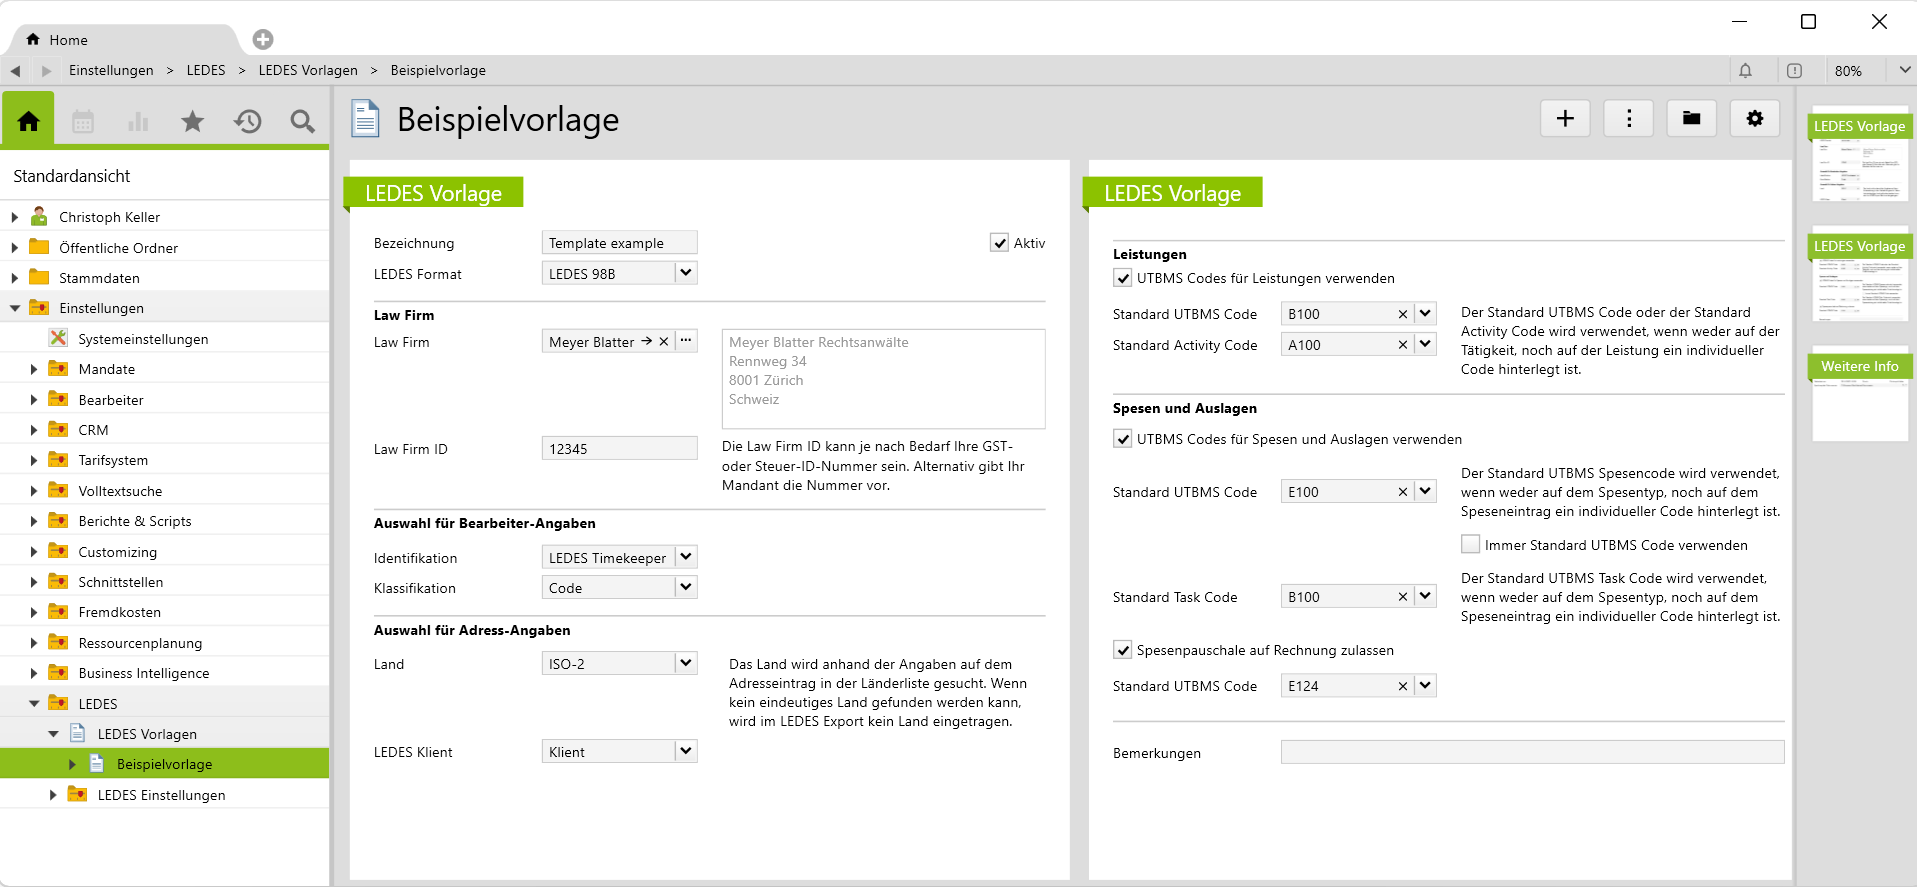Click the search magnifier icon
The height and width of the screenshot is (887, 1917).
click(x=302, y=122)
